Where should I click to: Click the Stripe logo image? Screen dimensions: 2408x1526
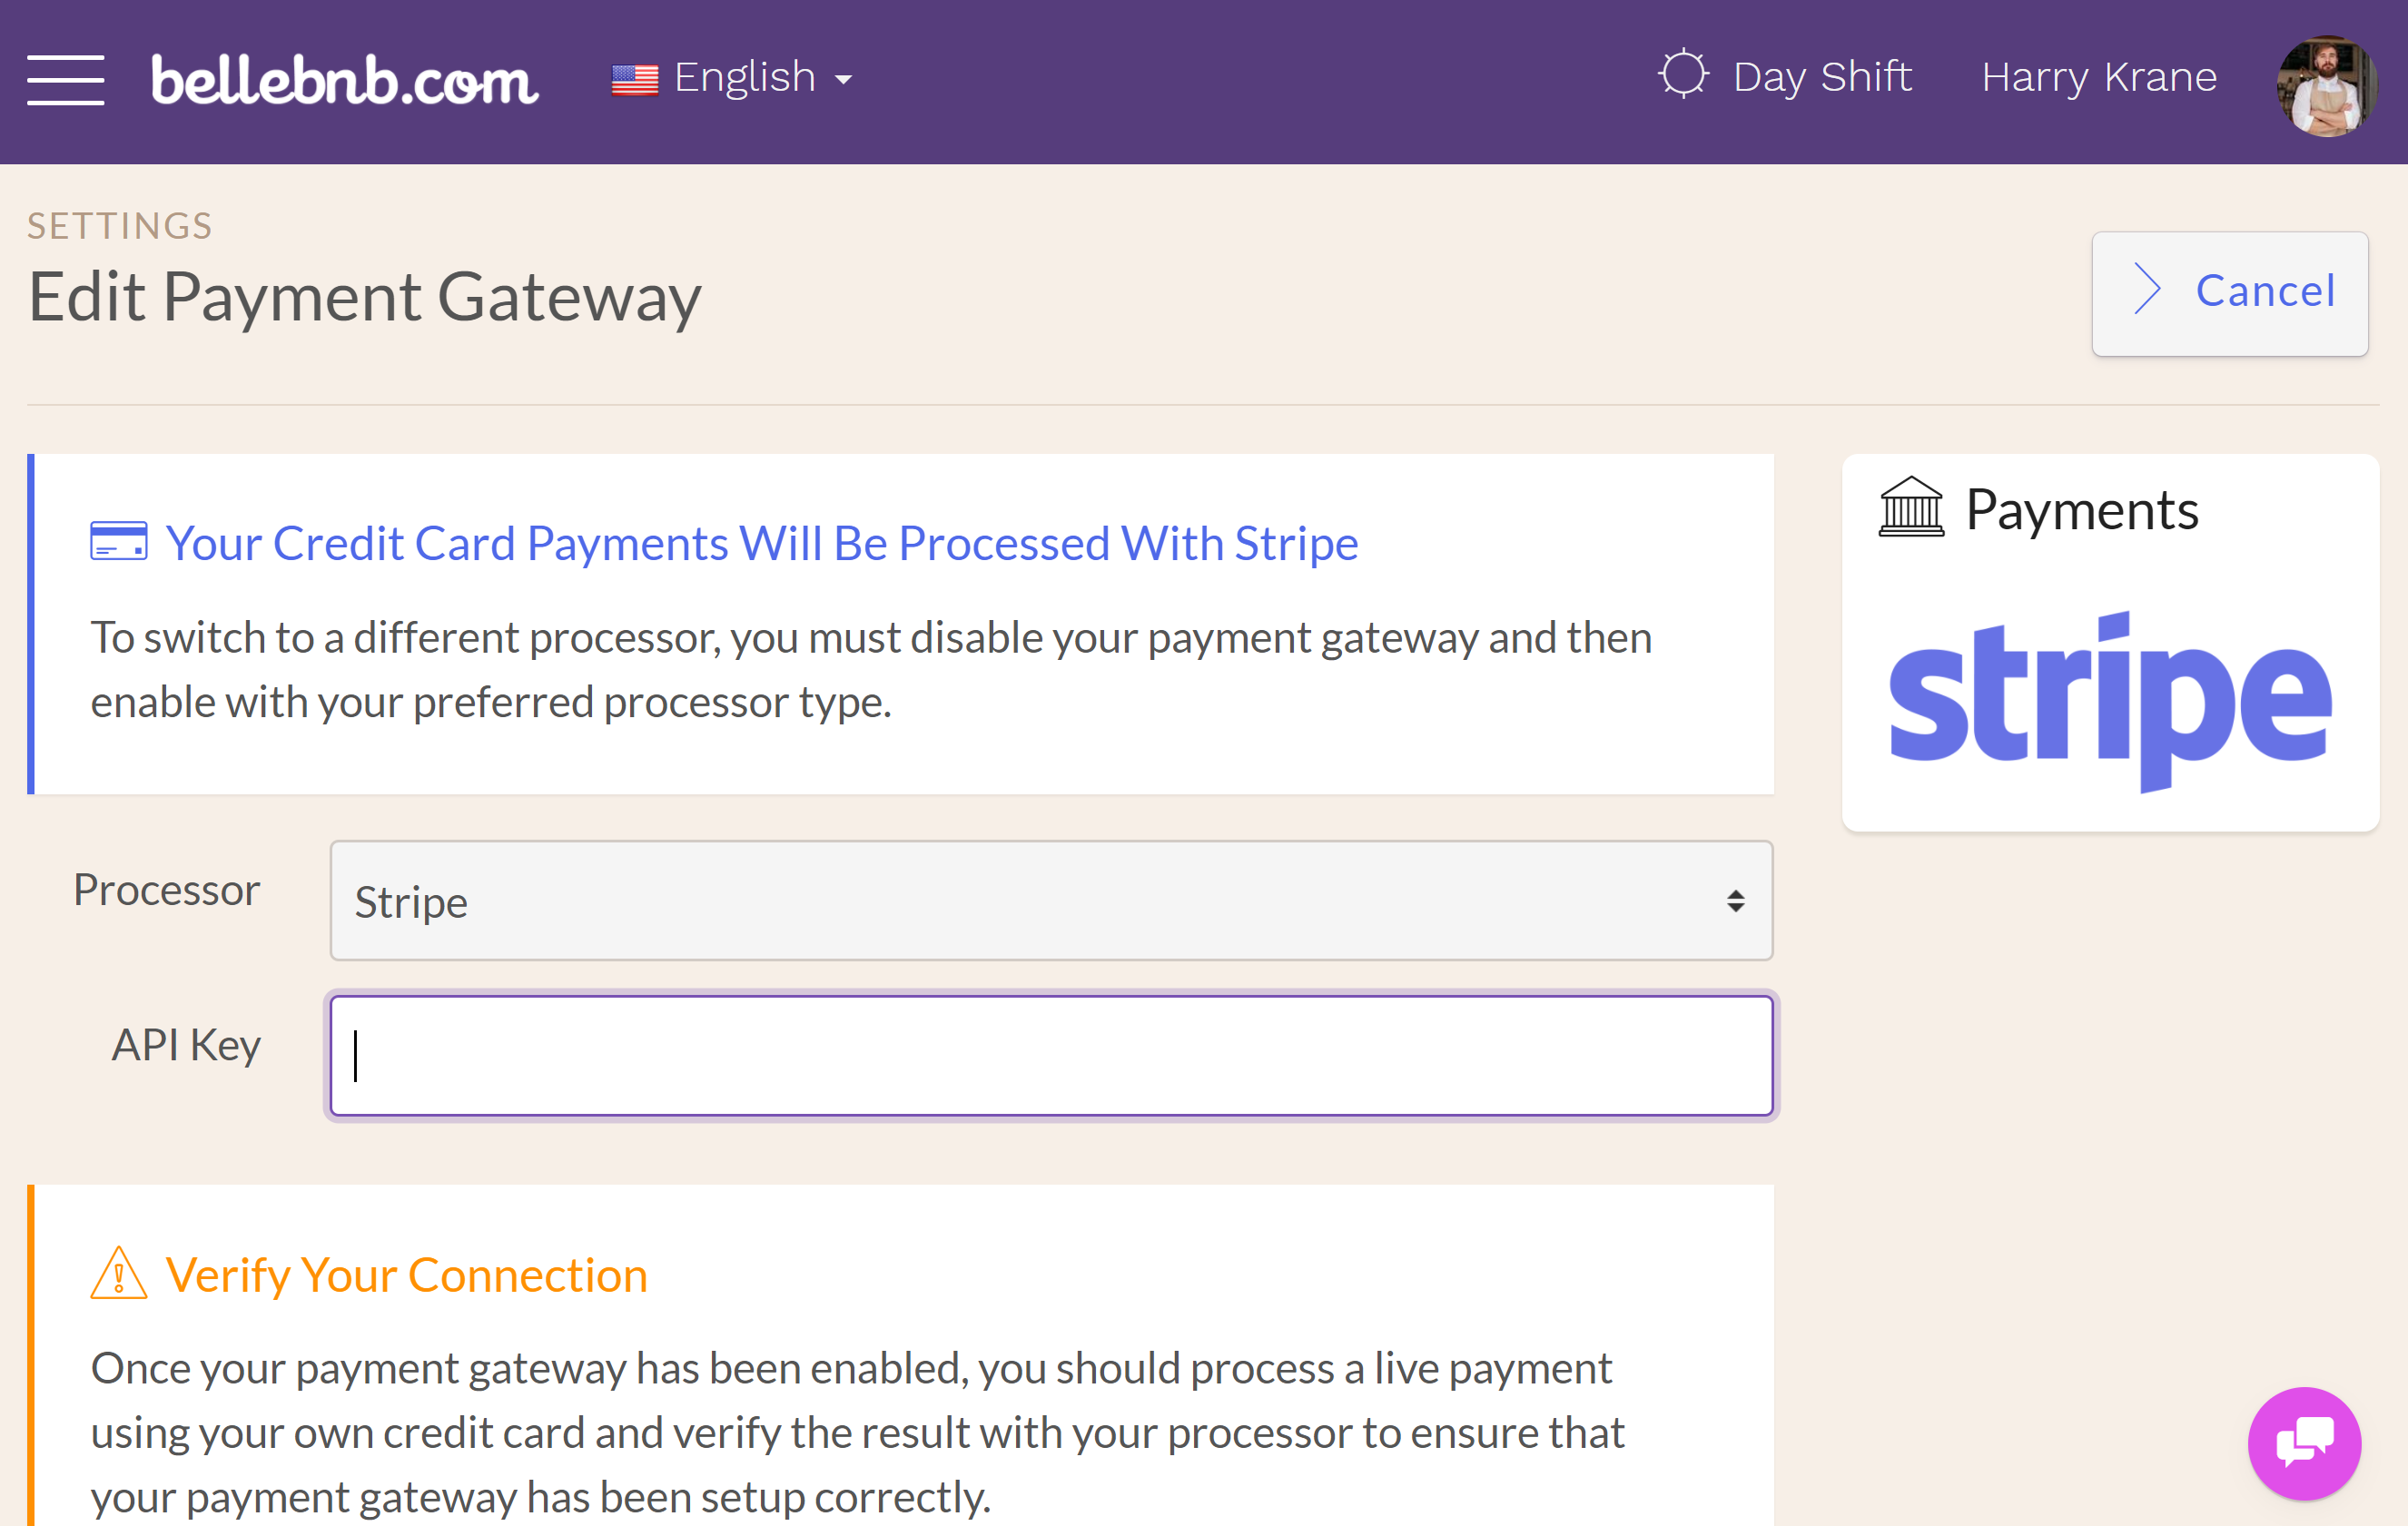[x=2110, y=701]
